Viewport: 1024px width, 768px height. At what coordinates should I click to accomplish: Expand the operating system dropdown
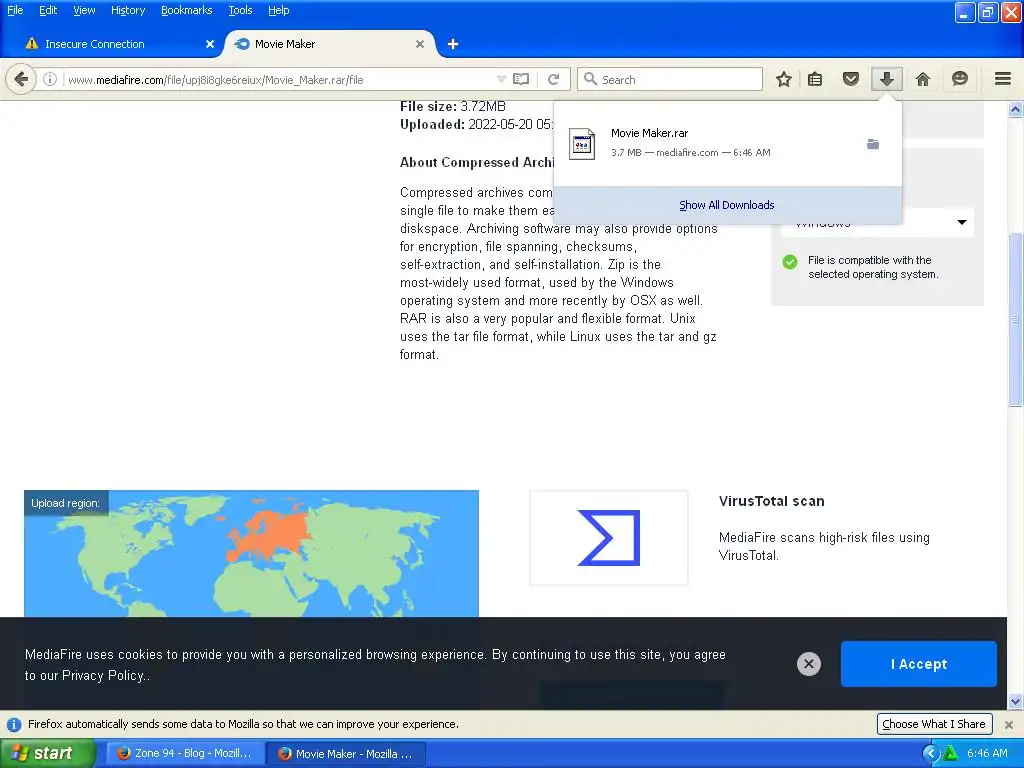point(961,222)
